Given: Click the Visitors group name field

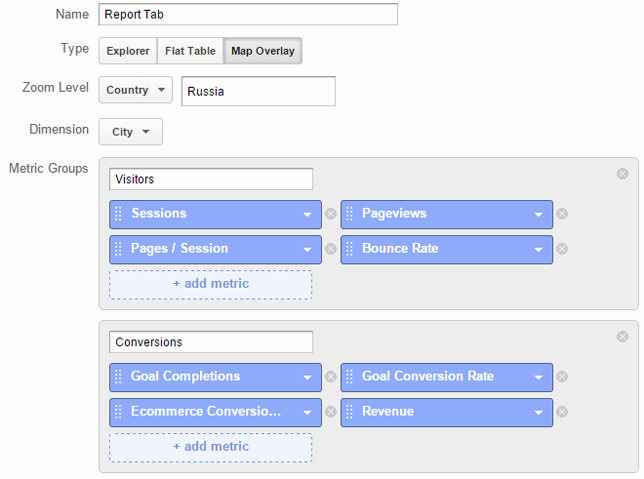Looking at the screenshot, I should point(211,179).
